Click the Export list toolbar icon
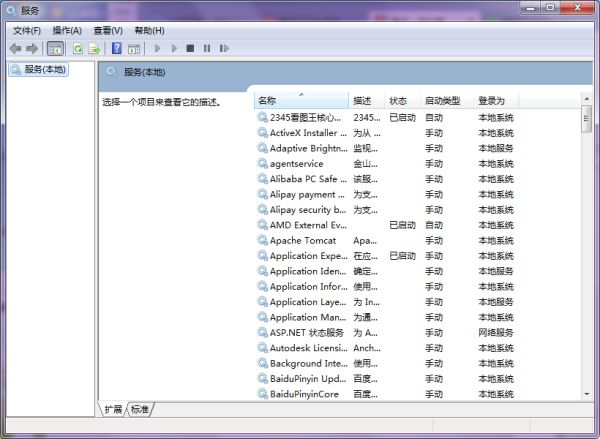Image resolution: width=600 pixels, height=439 pixels. [x=94, y=49]
